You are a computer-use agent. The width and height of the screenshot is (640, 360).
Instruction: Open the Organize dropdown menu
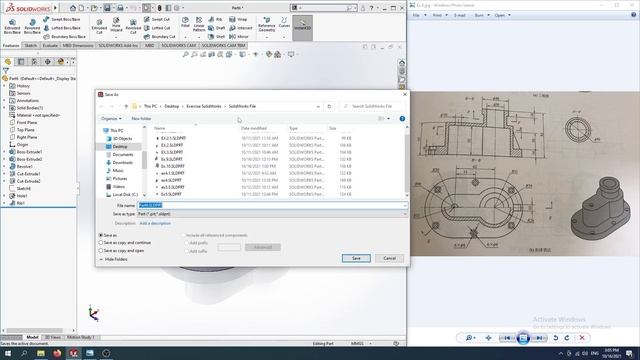[x=111, y=118]
